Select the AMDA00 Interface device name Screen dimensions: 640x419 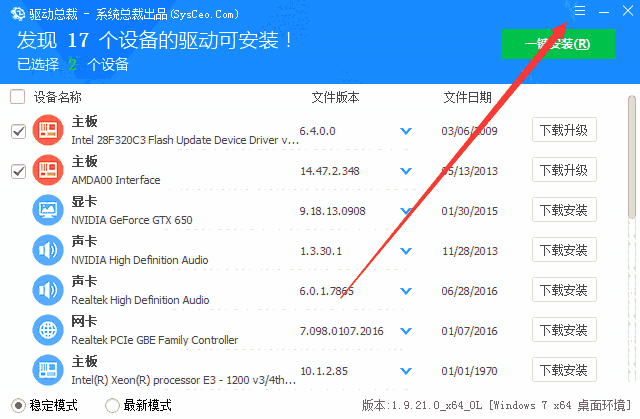pos(116,180)
